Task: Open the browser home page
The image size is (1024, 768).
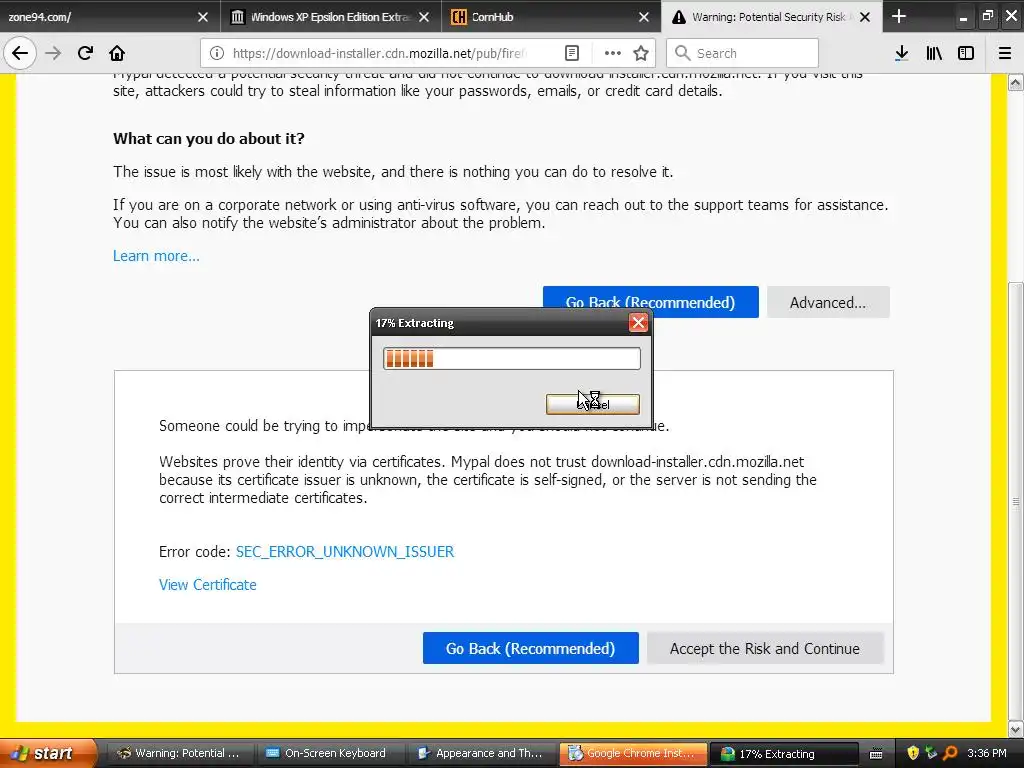Action: click(x=117, y=53)
